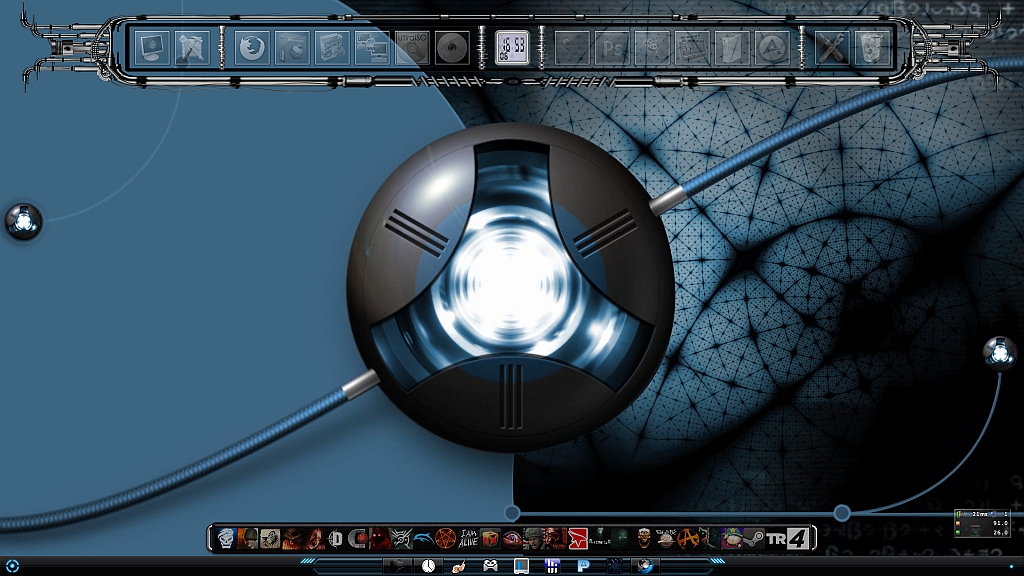
Task: Open Photoshop from the top application dock
Action: 612,48
